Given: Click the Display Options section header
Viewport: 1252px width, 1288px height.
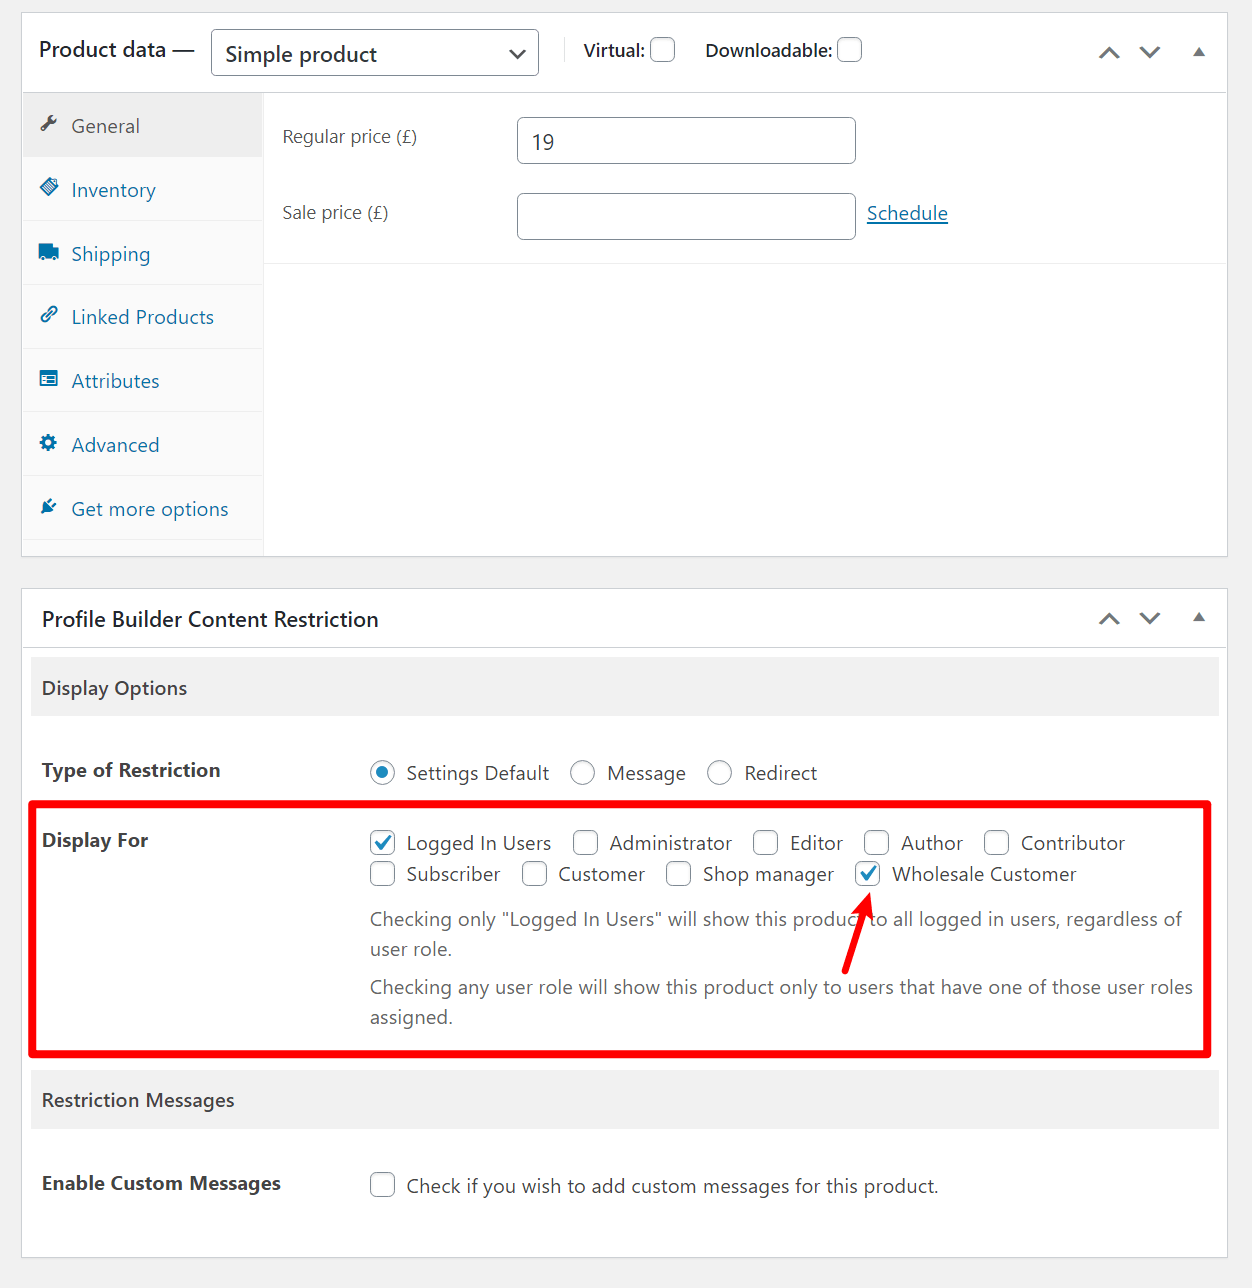Looking at the screenshot, I should click(x=625, y=687).
